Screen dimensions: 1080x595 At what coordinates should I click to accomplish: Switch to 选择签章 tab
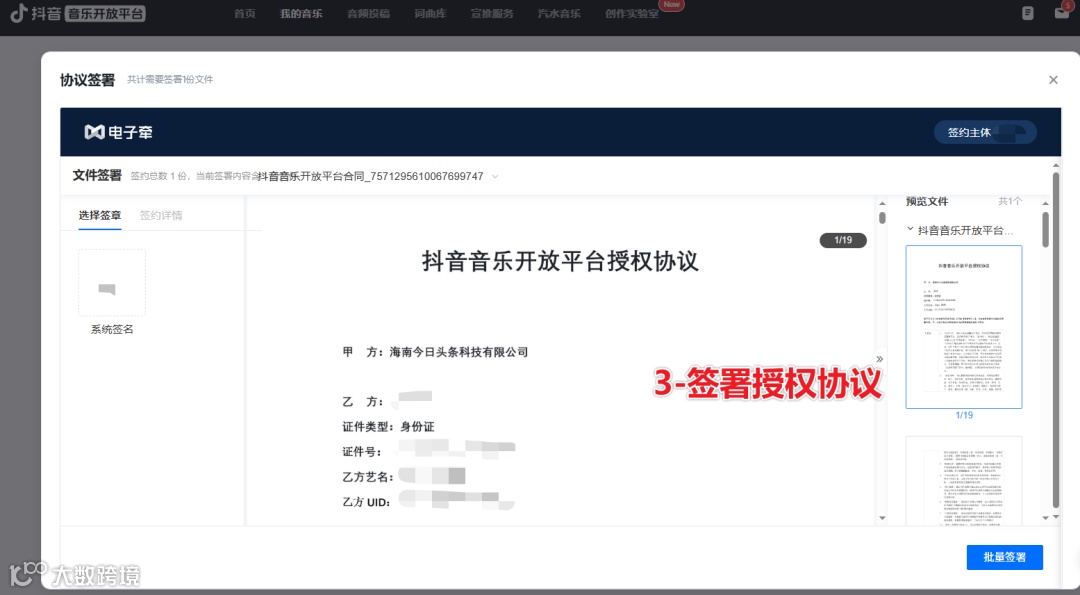(x=100, y=216)
